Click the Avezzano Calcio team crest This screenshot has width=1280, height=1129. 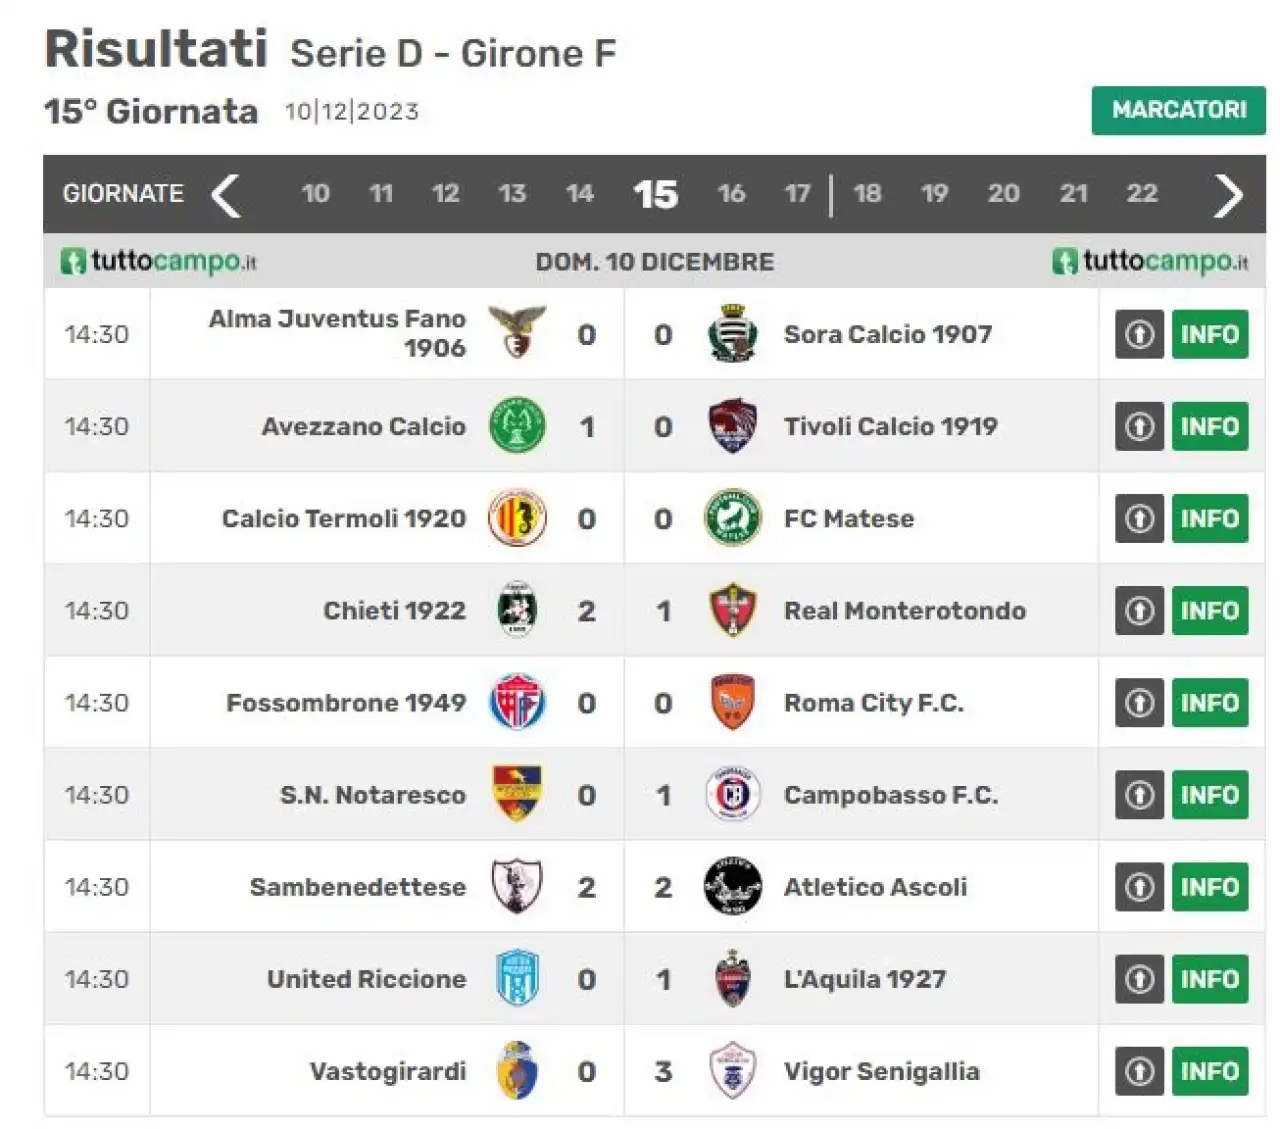517,426
